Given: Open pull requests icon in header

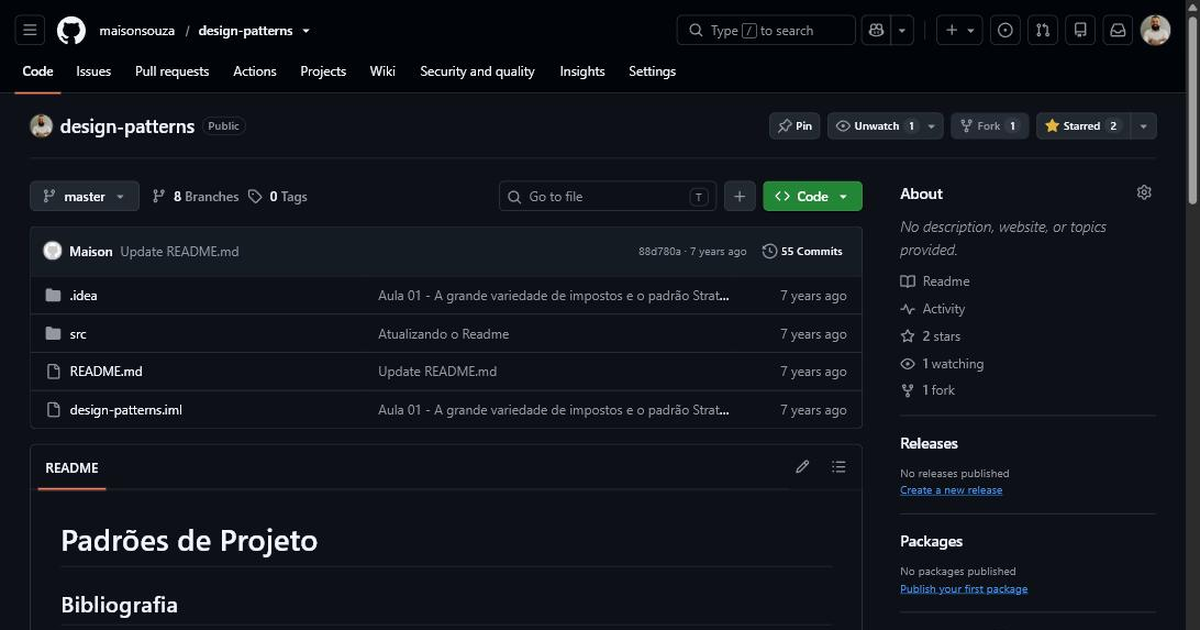Looking at the screenshot, I should pyautogui.click(x=1043, y=30).
